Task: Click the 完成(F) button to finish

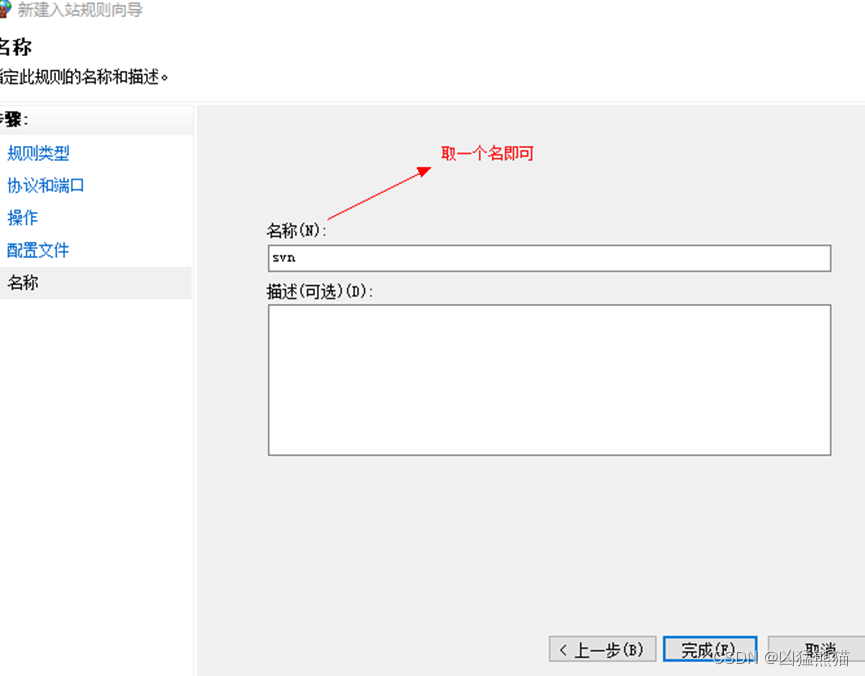Action: (710, 649)
